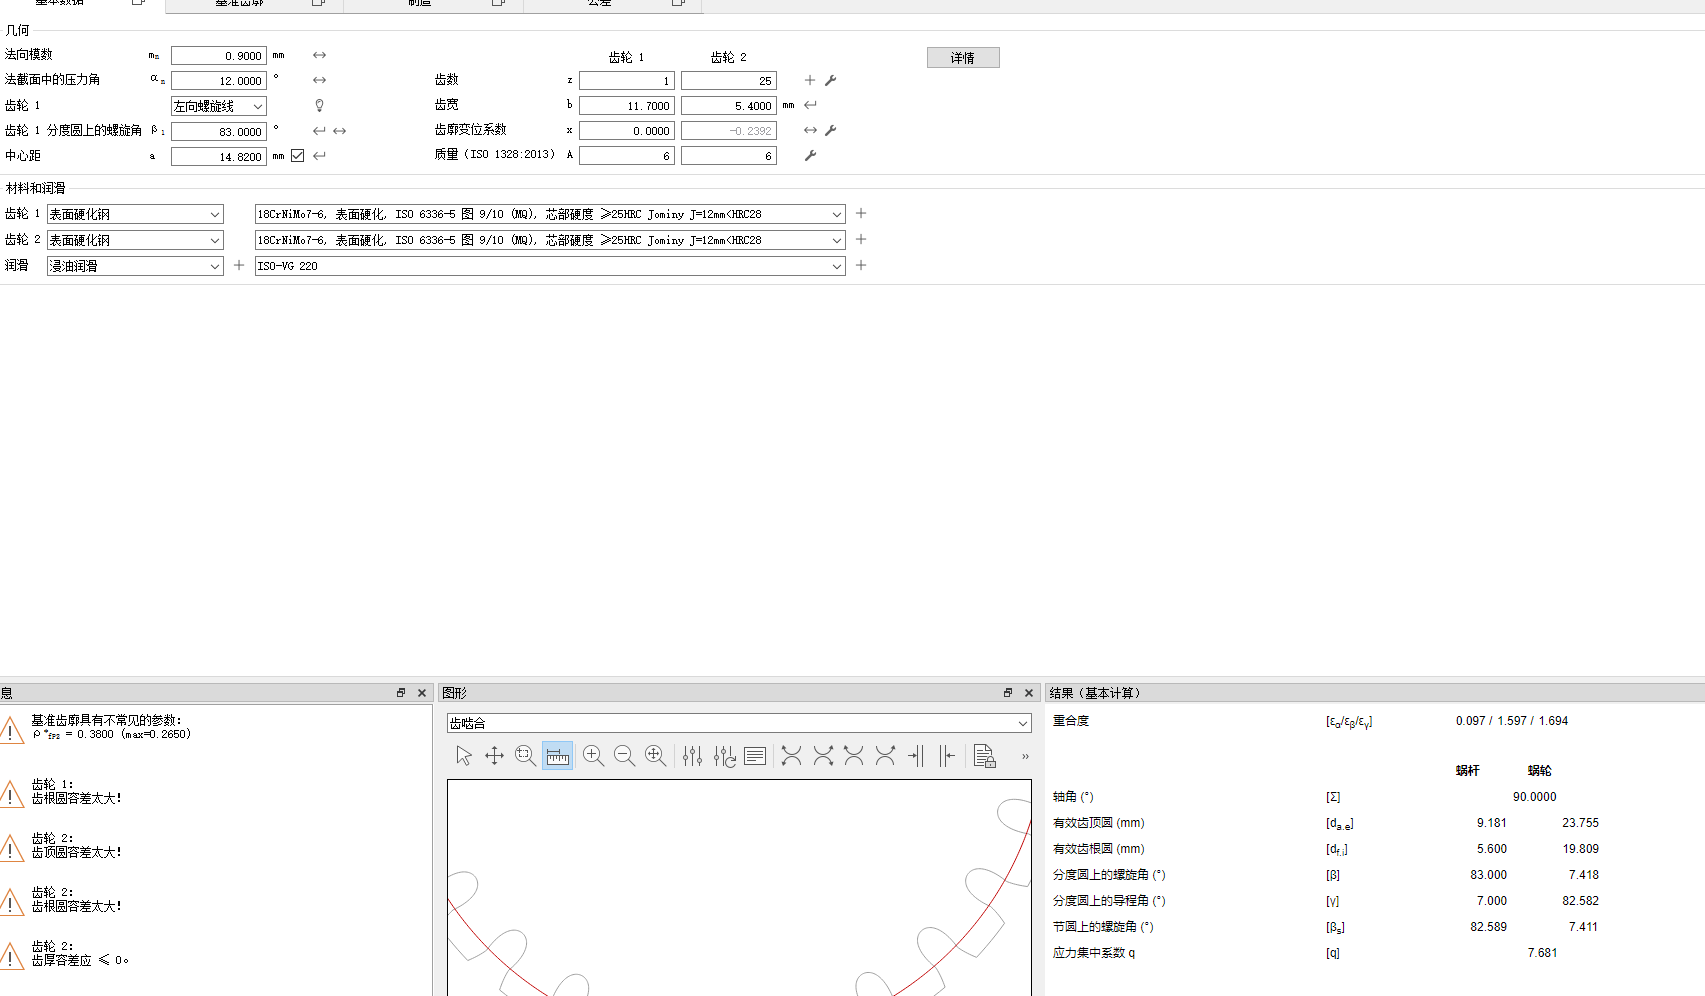Image resolution: width=1705 pixels, height=996 pixels.
Task: Click the zoom-to-window selection icon
Action: click(x=525, y=756)
